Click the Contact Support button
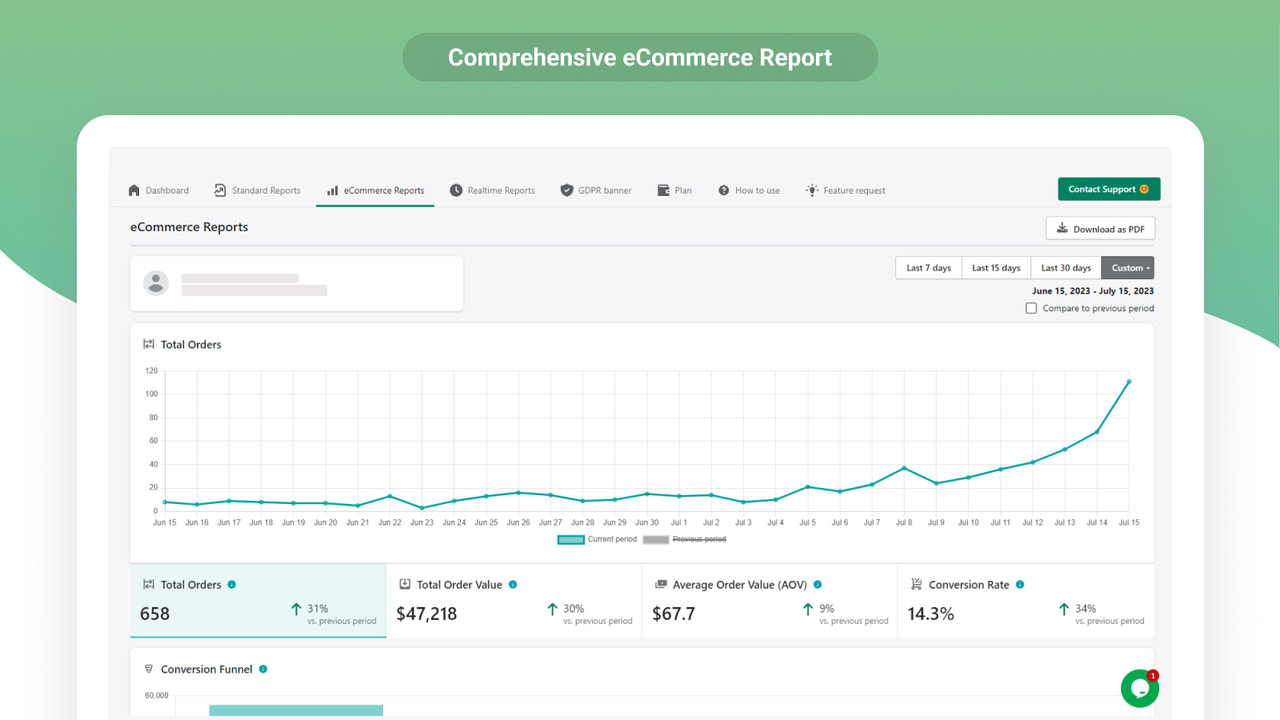This screenshot has height=720, width=1280. click(1109, 188)
